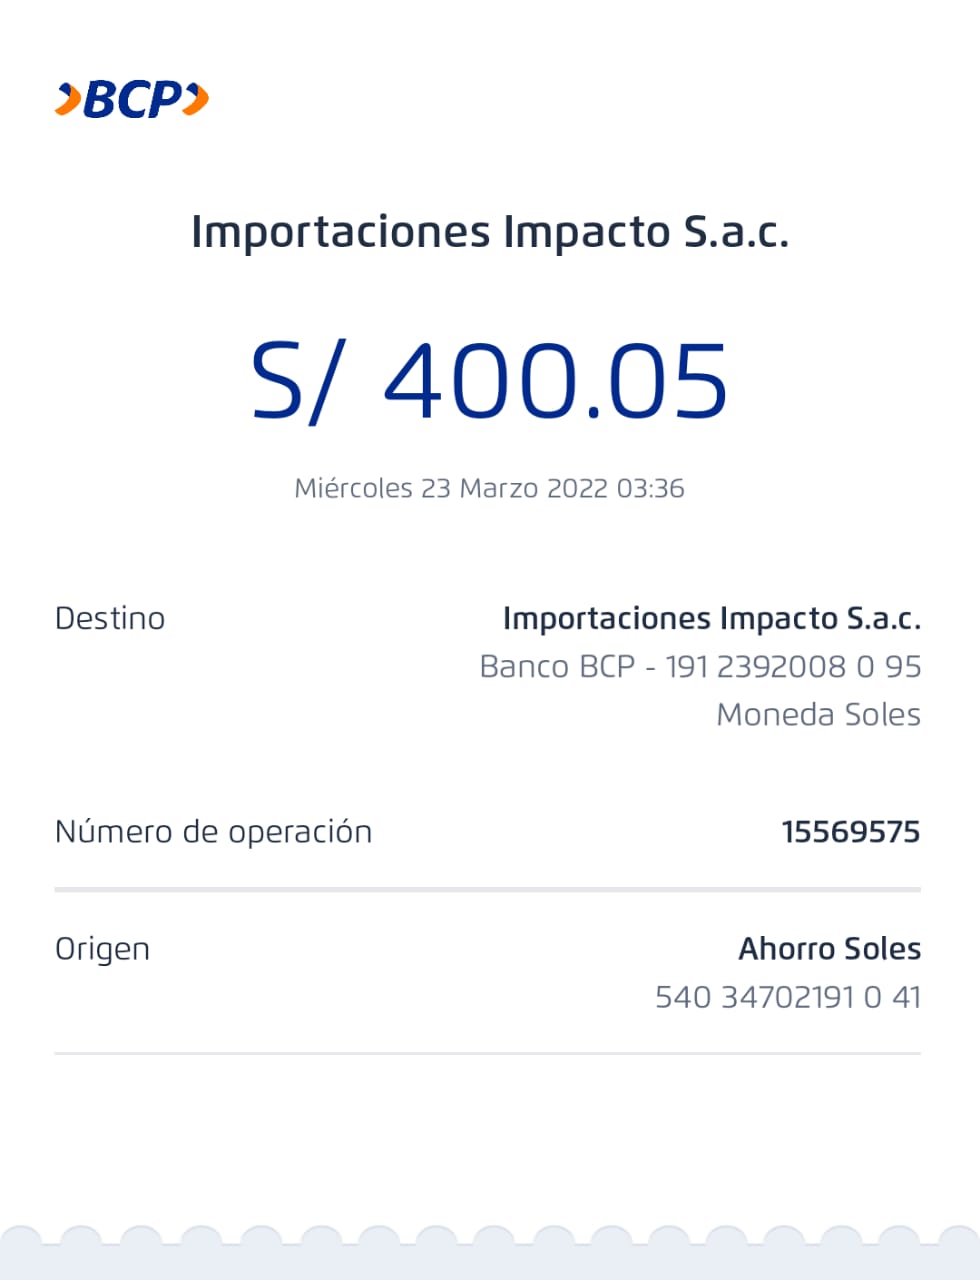
Task: Click the divider line below Número de operación
Action: (487, 888)
